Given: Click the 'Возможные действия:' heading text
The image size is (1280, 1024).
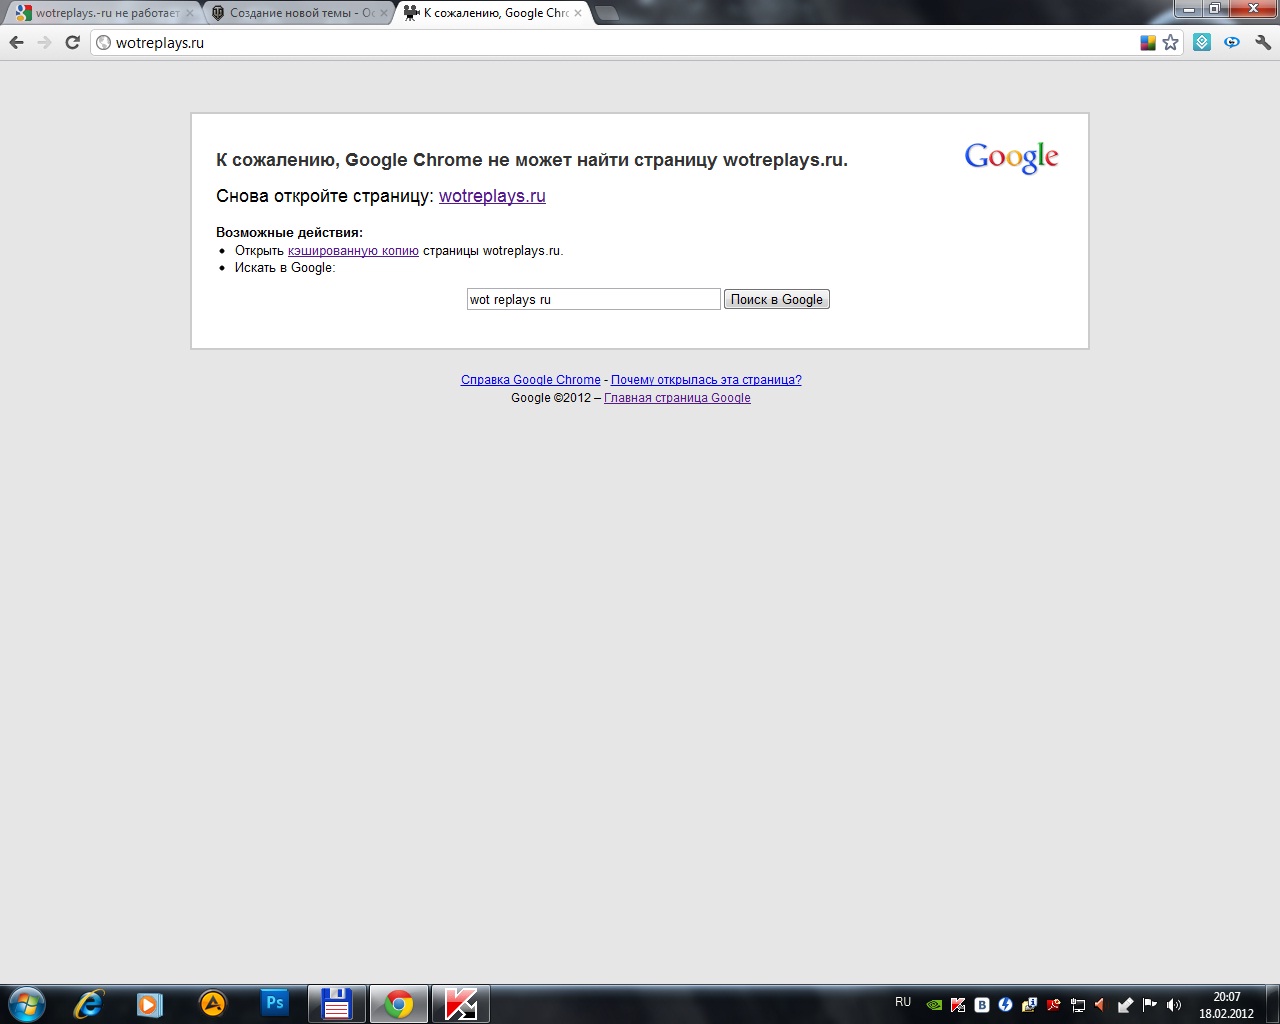Looking at the screenshot, I should [x=290, y=232].
